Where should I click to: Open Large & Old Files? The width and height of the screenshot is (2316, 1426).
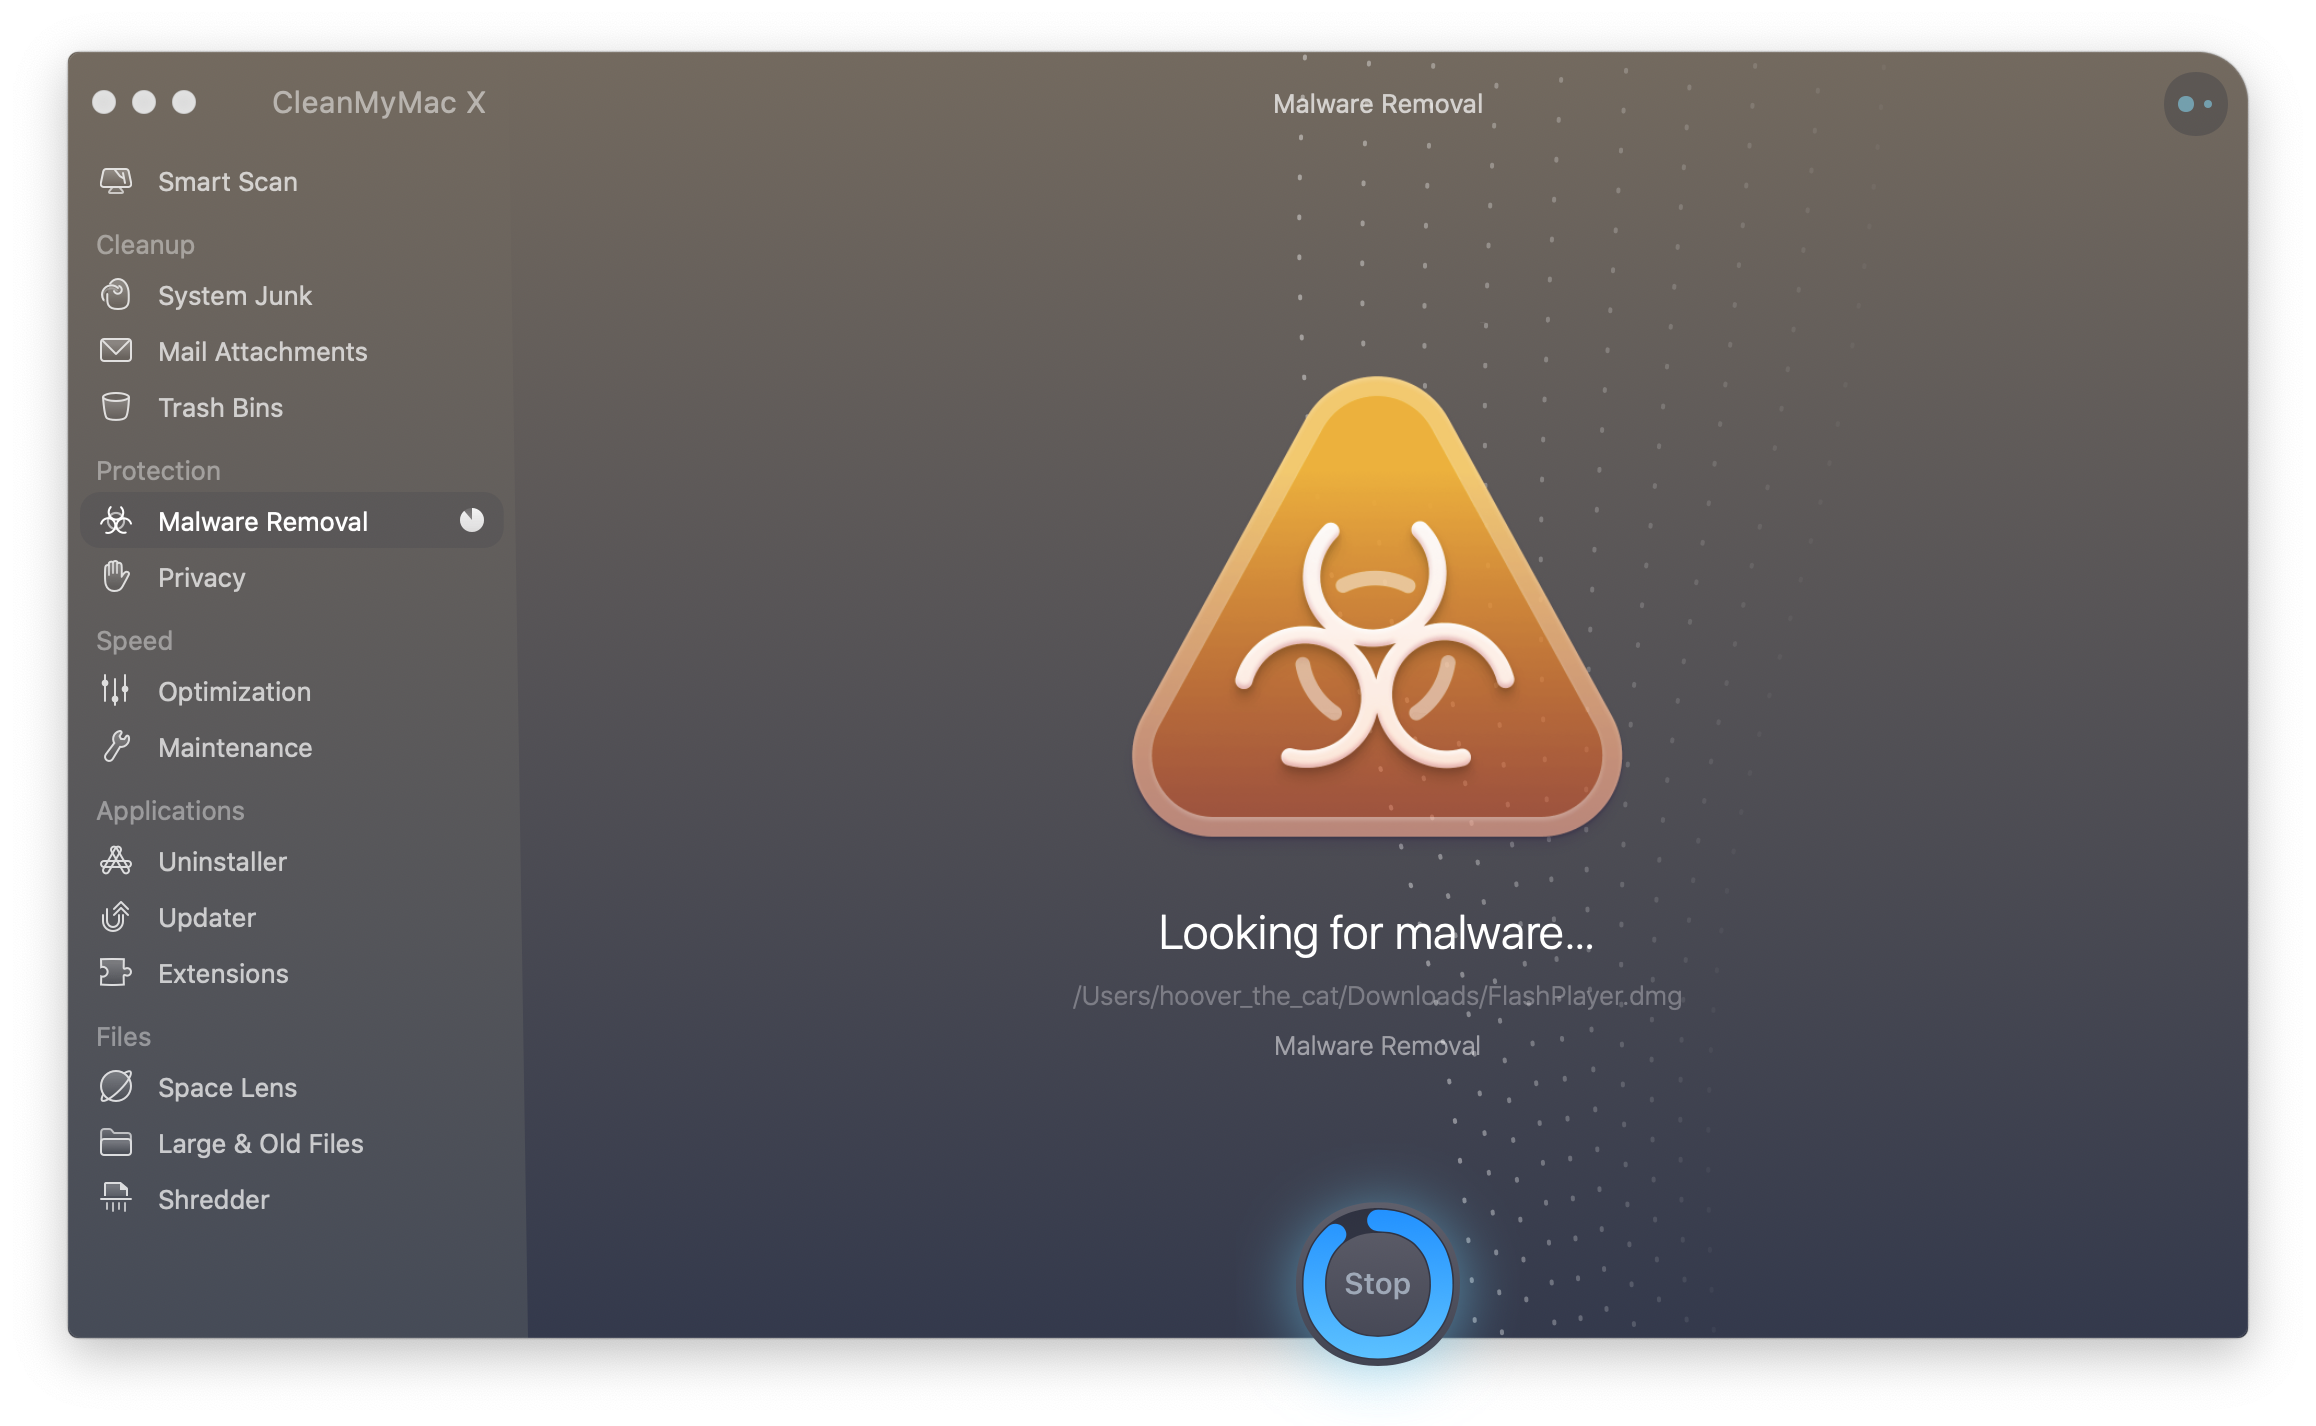[292, 1144]
